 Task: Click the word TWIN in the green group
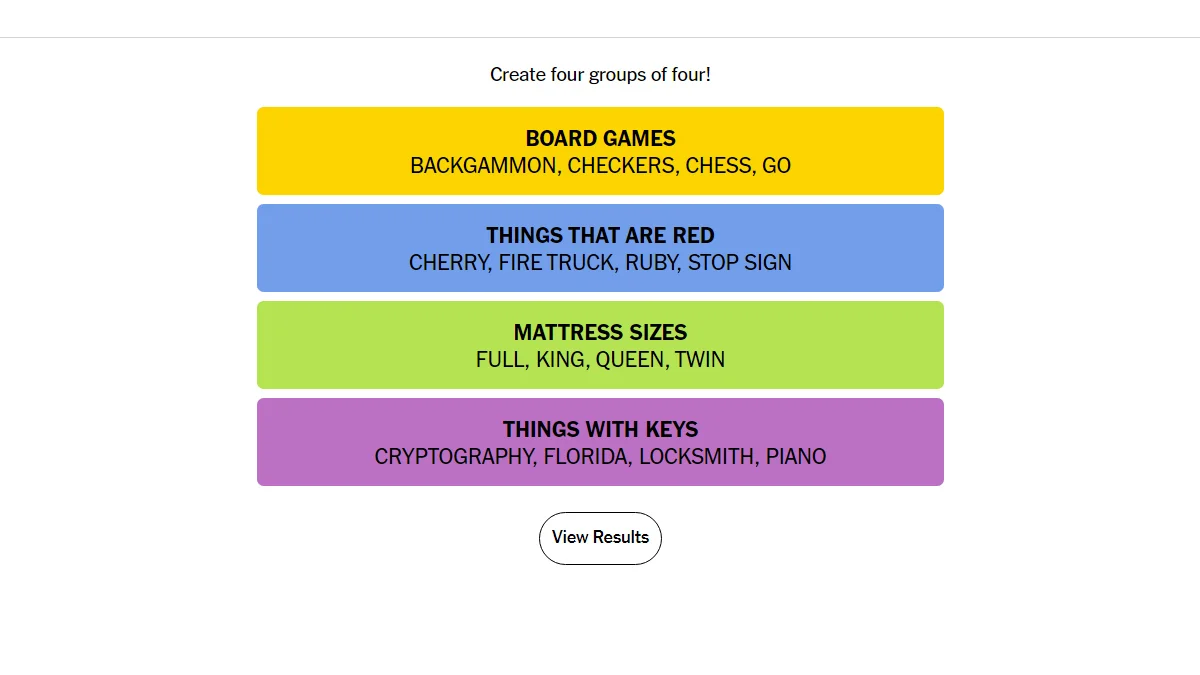tap(700, 360)
